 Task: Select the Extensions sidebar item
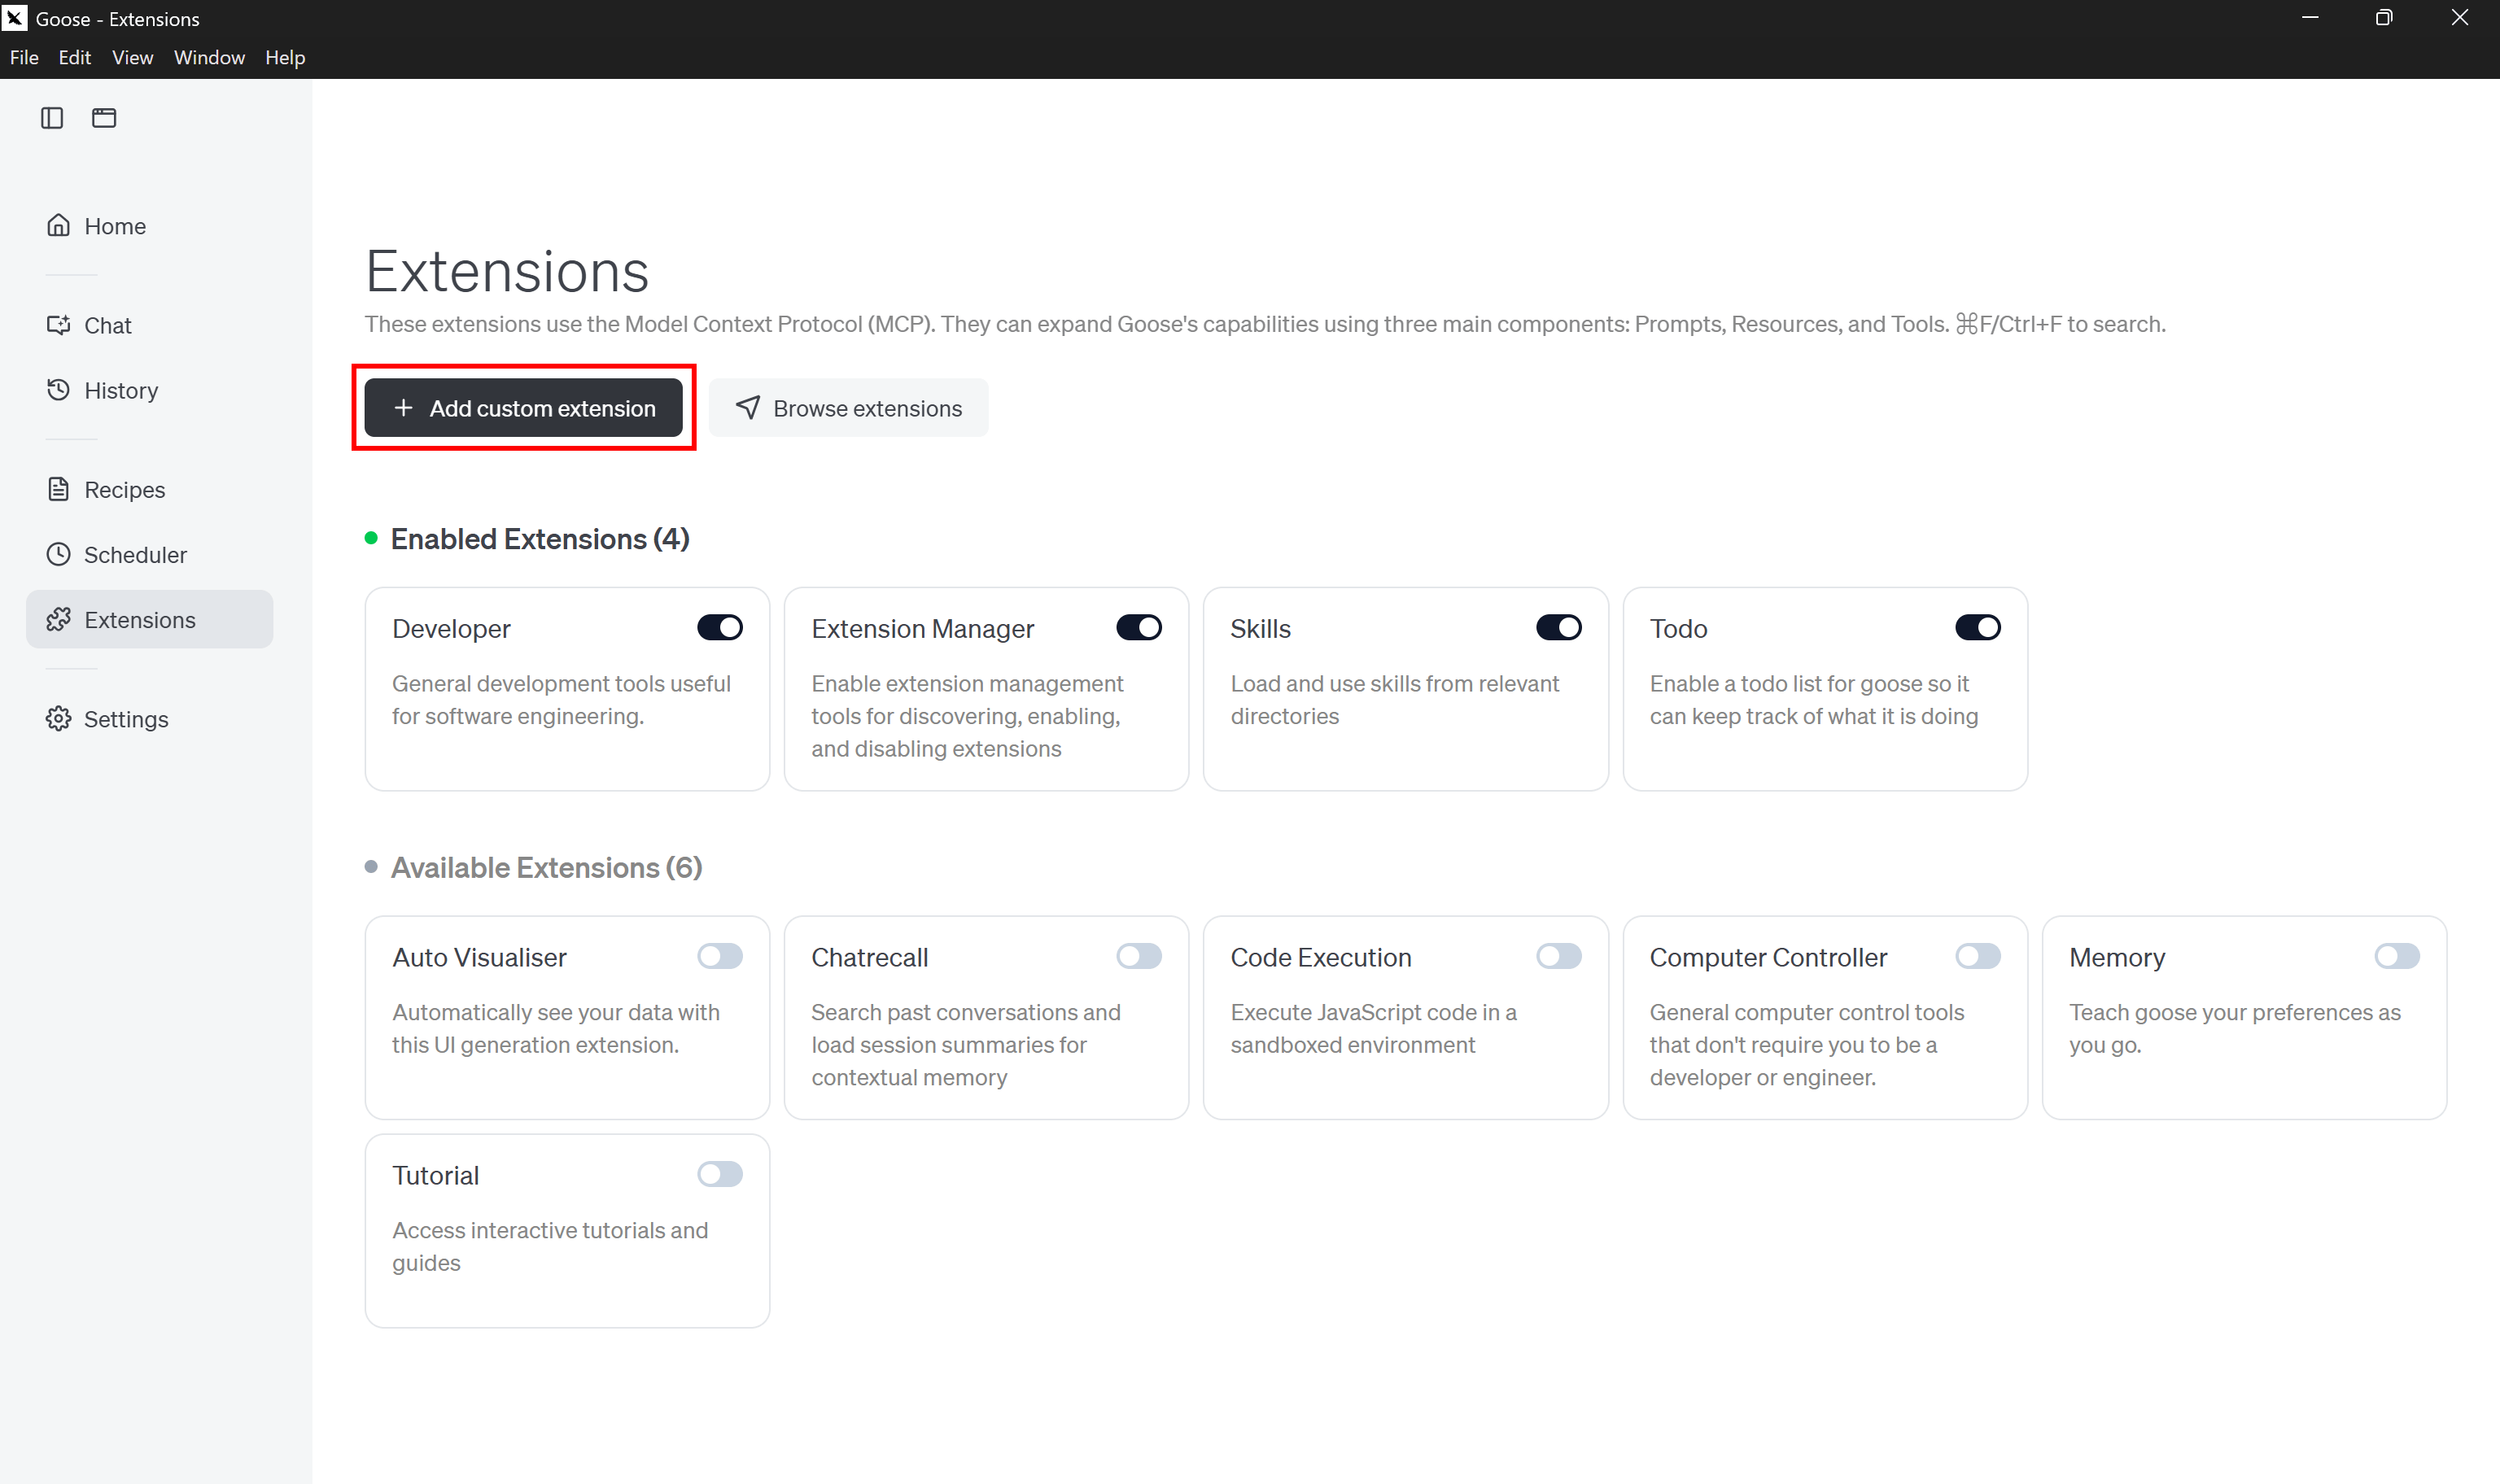tap(149, 619)
